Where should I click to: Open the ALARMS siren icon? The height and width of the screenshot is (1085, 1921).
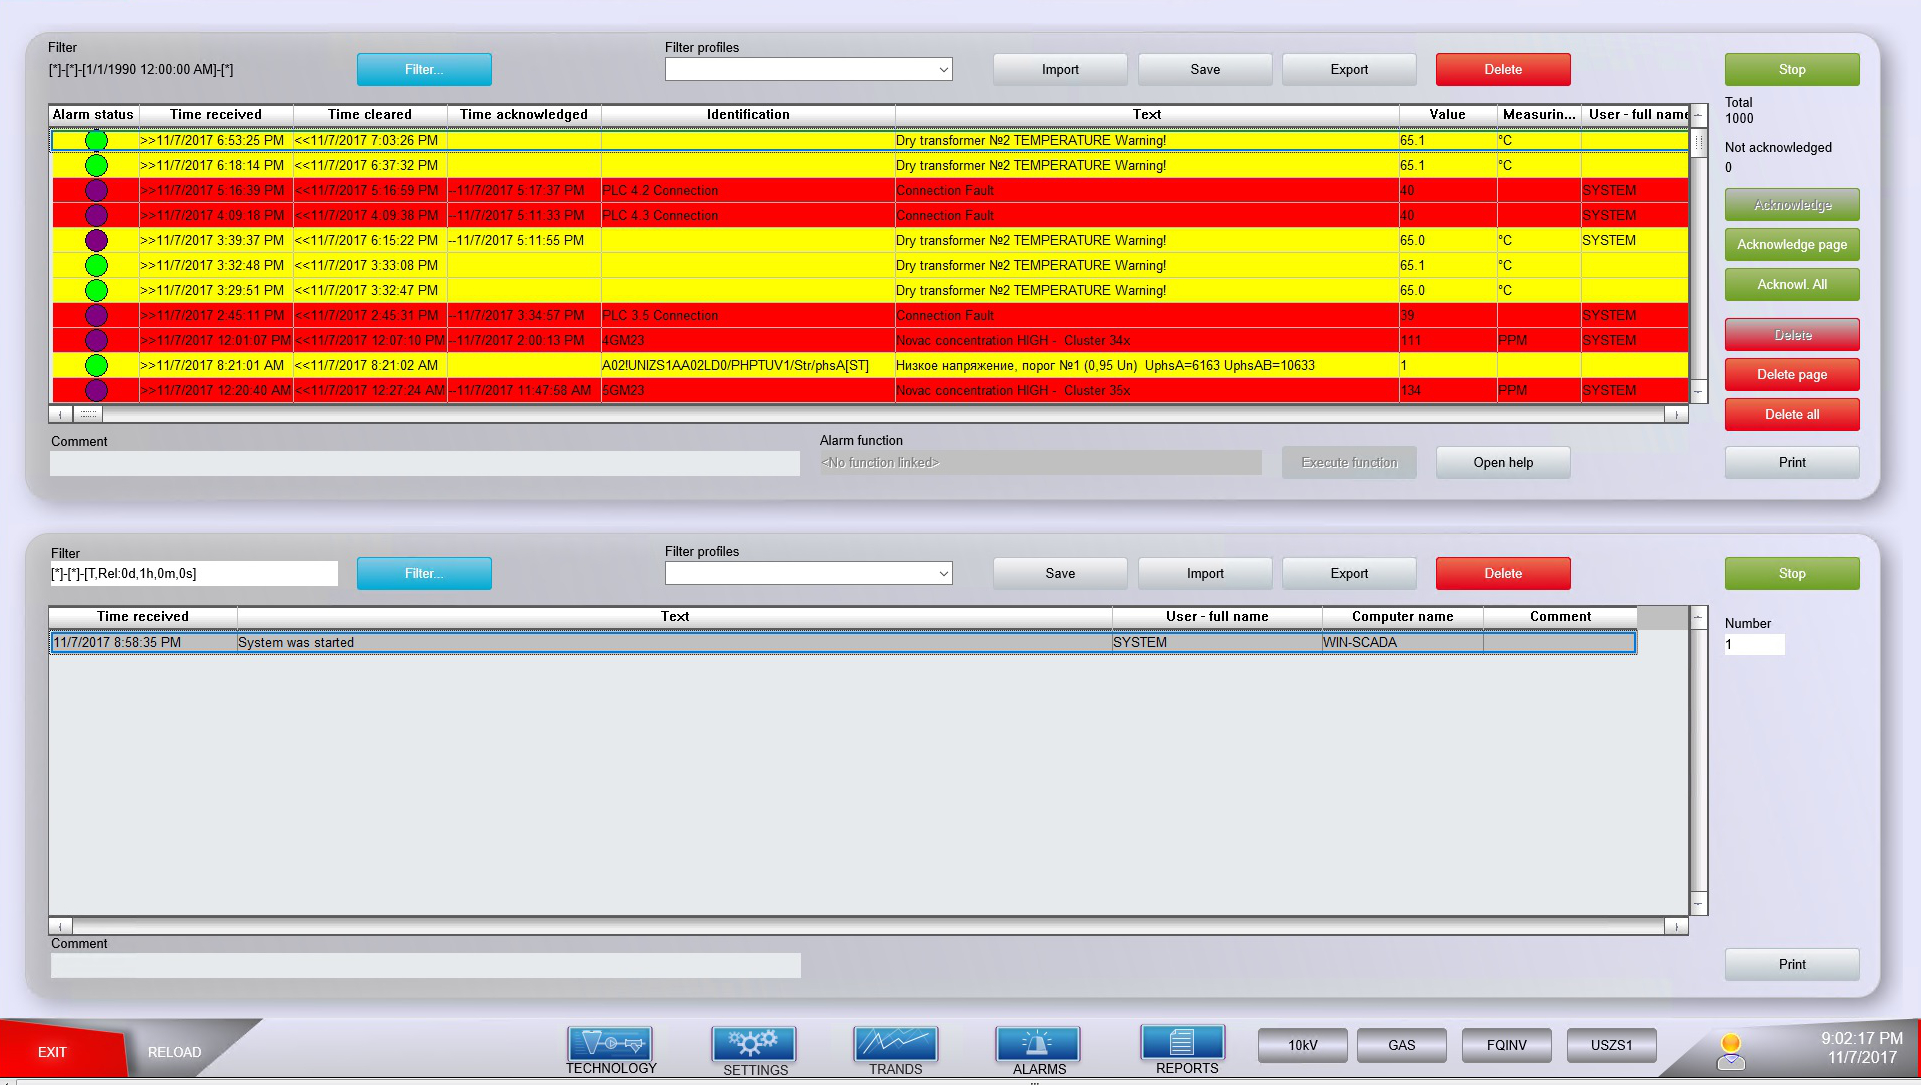pyautogui.click(x=1038, y=1044)
